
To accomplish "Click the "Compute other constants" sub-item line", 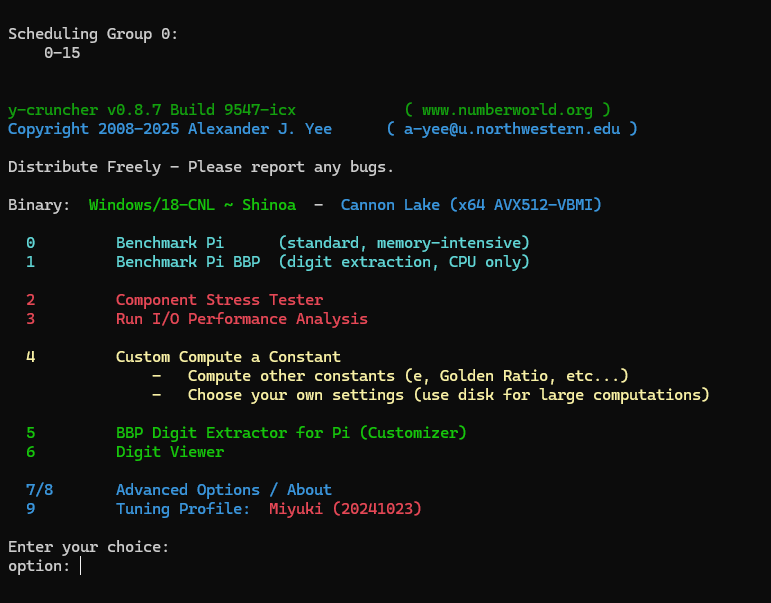I will tap(408, 376).
